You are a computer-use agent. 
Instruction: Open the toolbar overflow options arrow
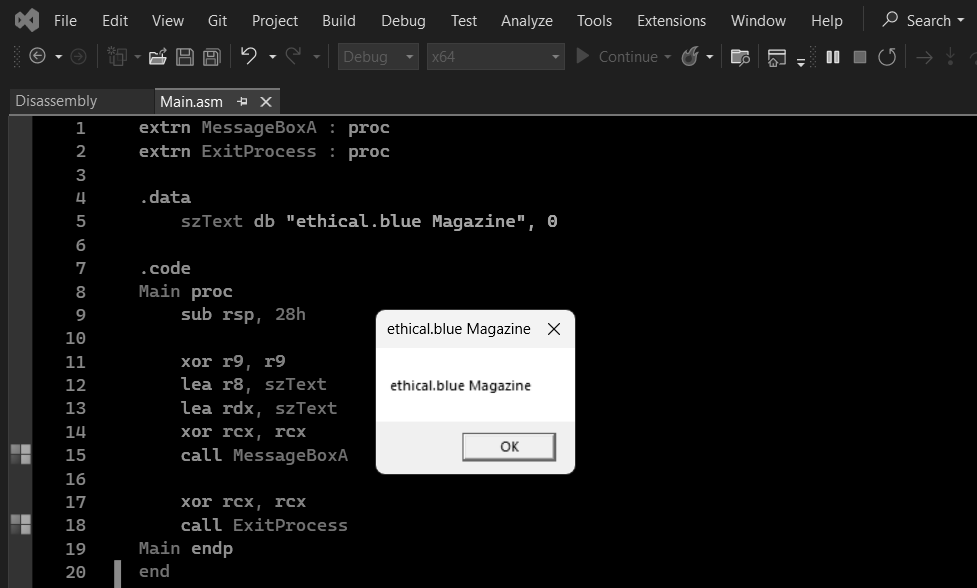[801, 62]
